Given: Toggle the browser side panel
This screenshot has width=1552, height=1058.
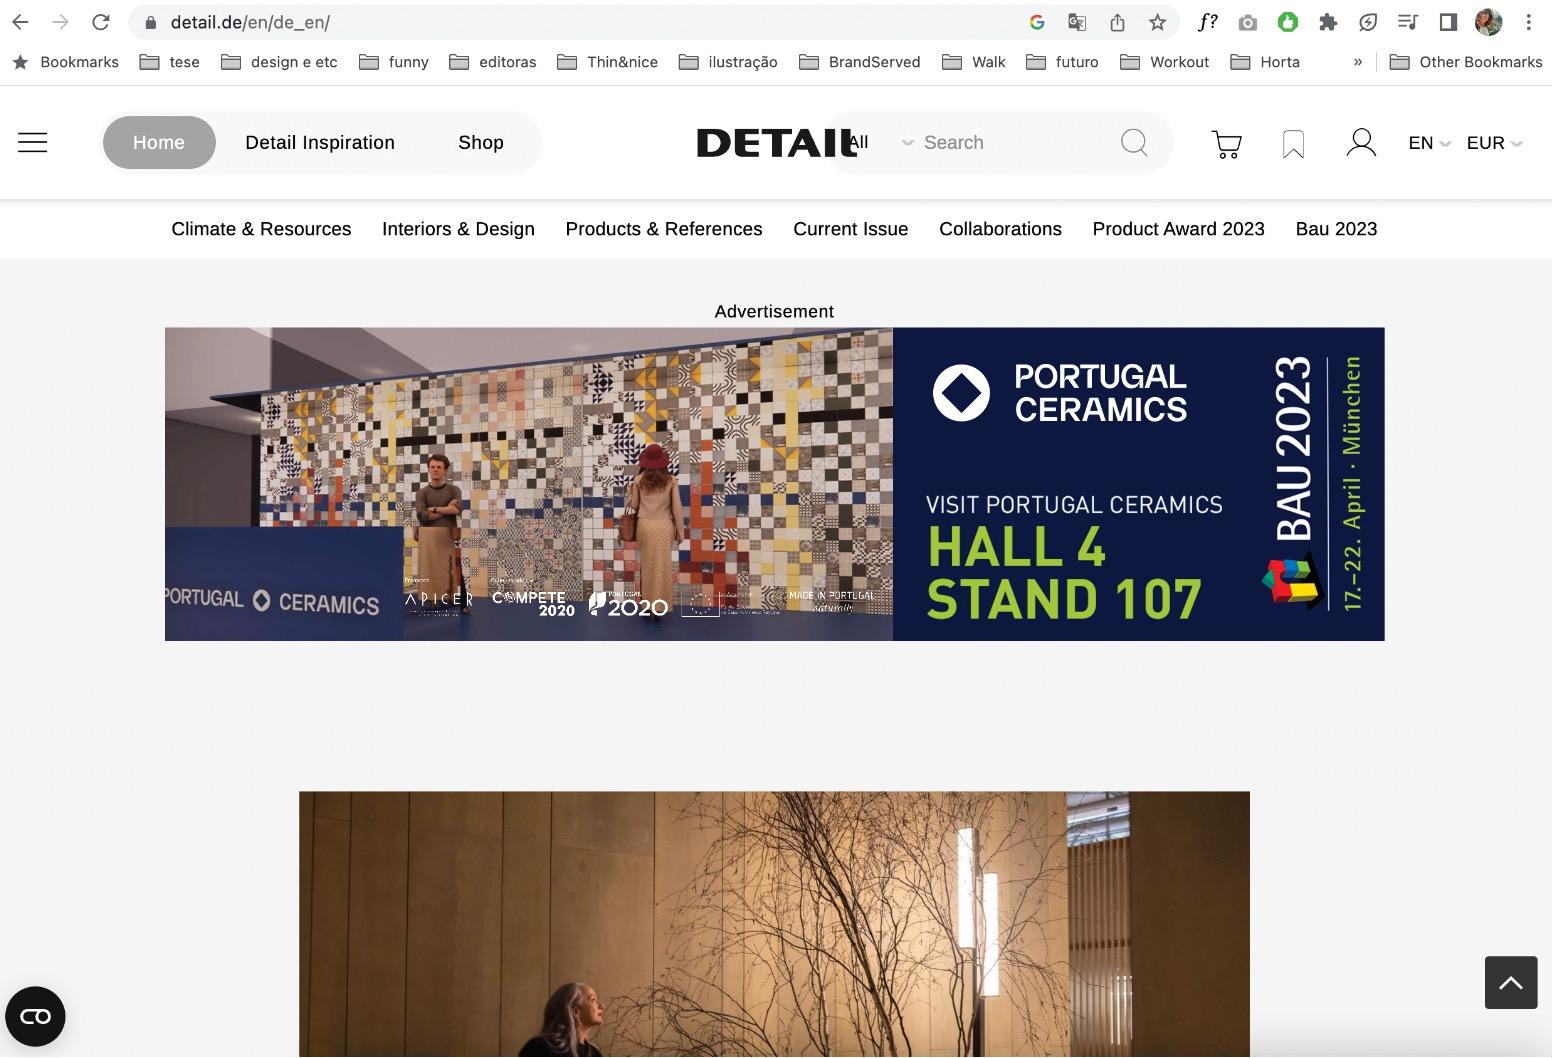Looking at the screenshot, I should point(1448,22).
